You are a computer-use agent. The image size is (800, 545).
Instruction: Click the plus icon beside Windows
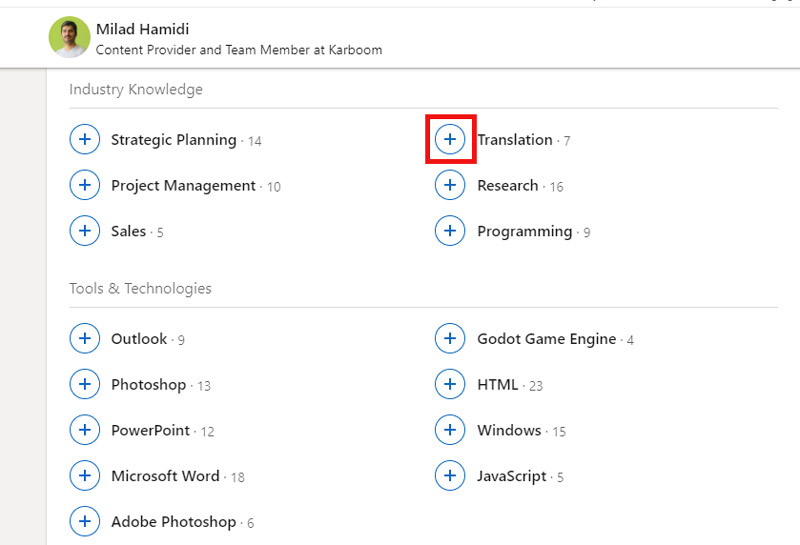450,430
